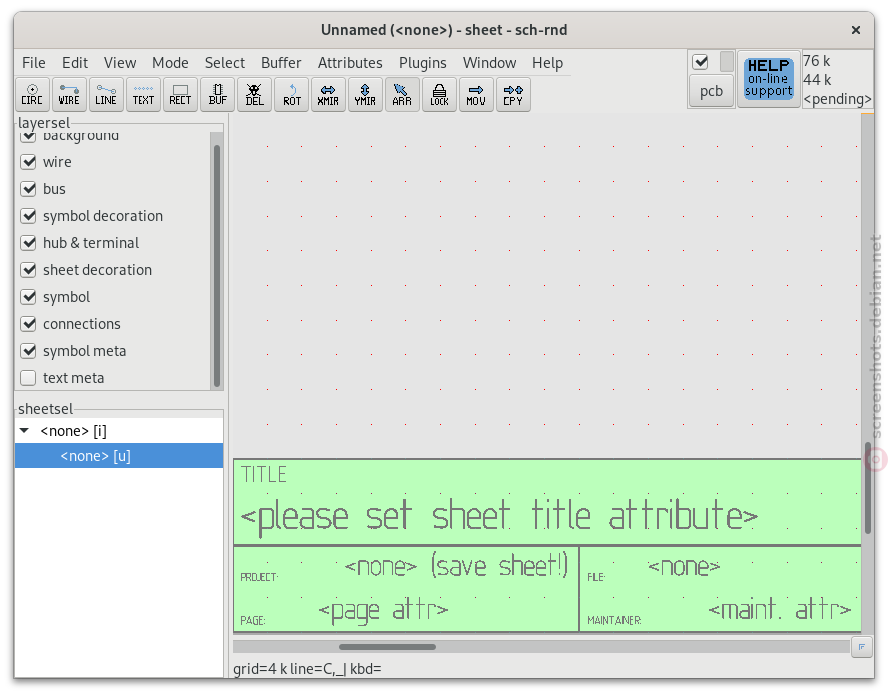Screen dimensions: 888x695
Task: Click the <maint. attr> text
Action: click(779, 609)
